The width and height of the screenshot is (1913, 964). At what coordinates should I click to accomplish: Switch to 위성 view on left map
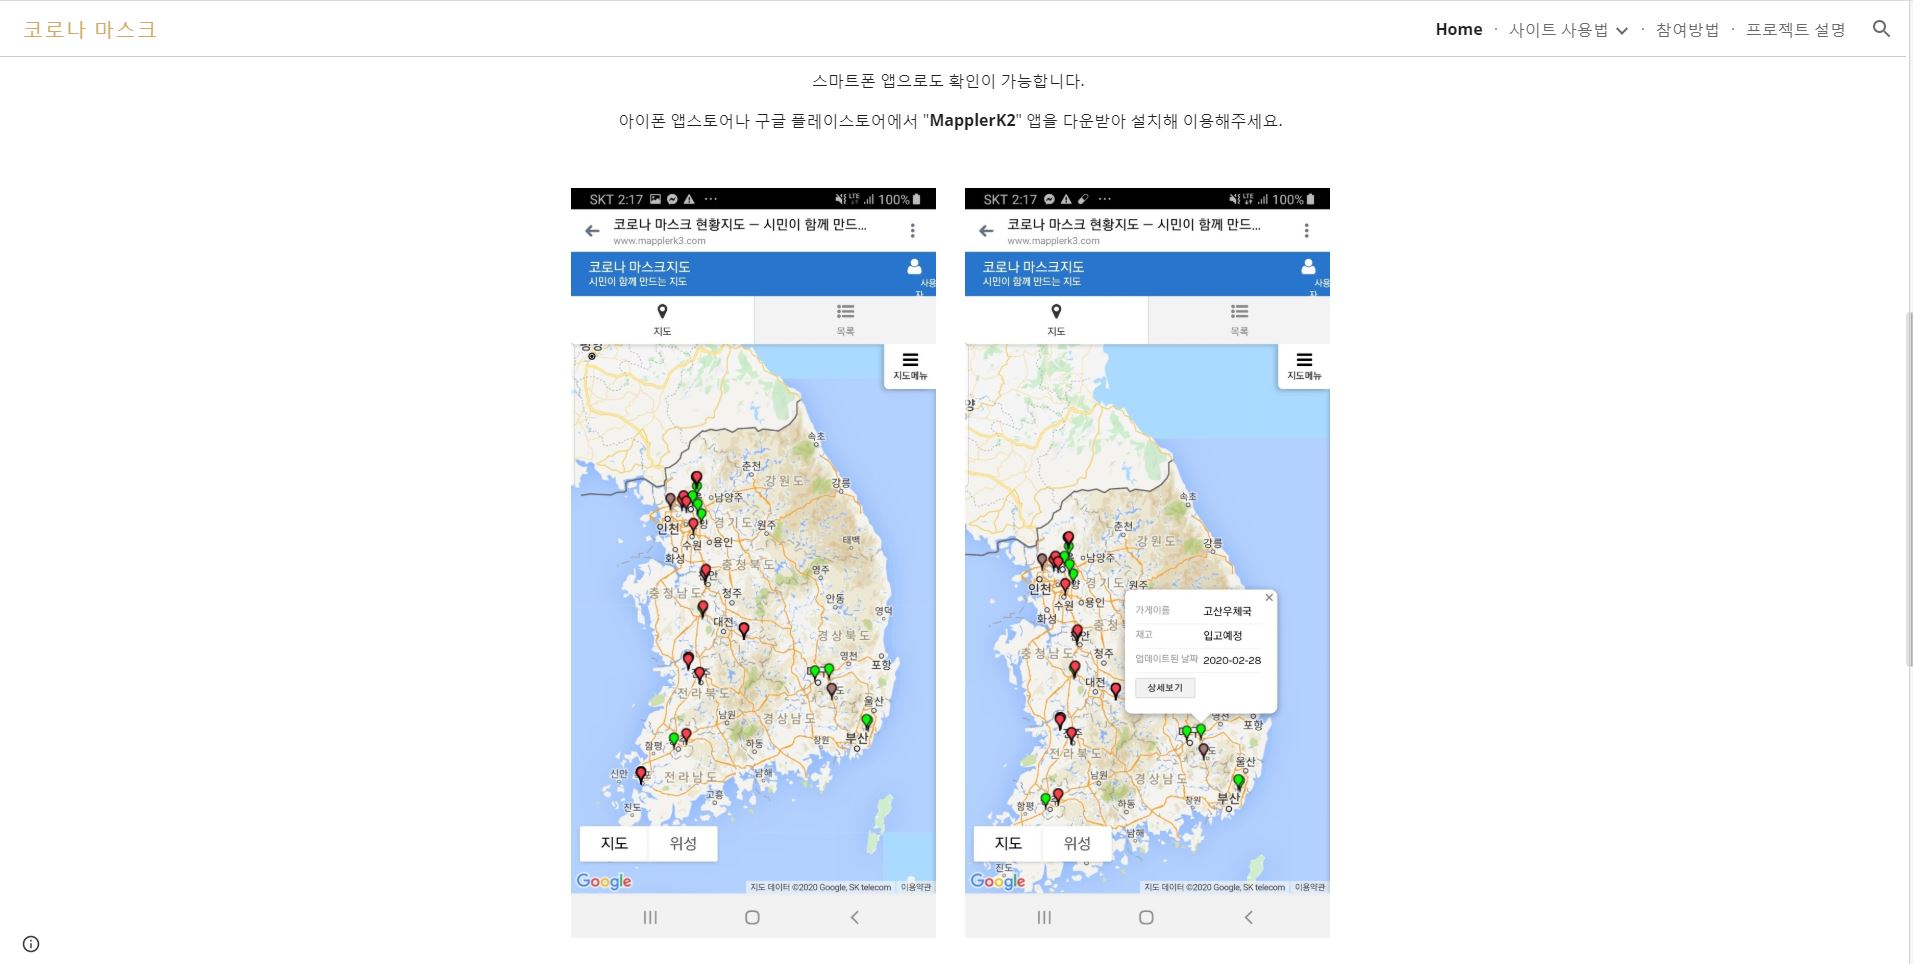(x=683, y=843)
